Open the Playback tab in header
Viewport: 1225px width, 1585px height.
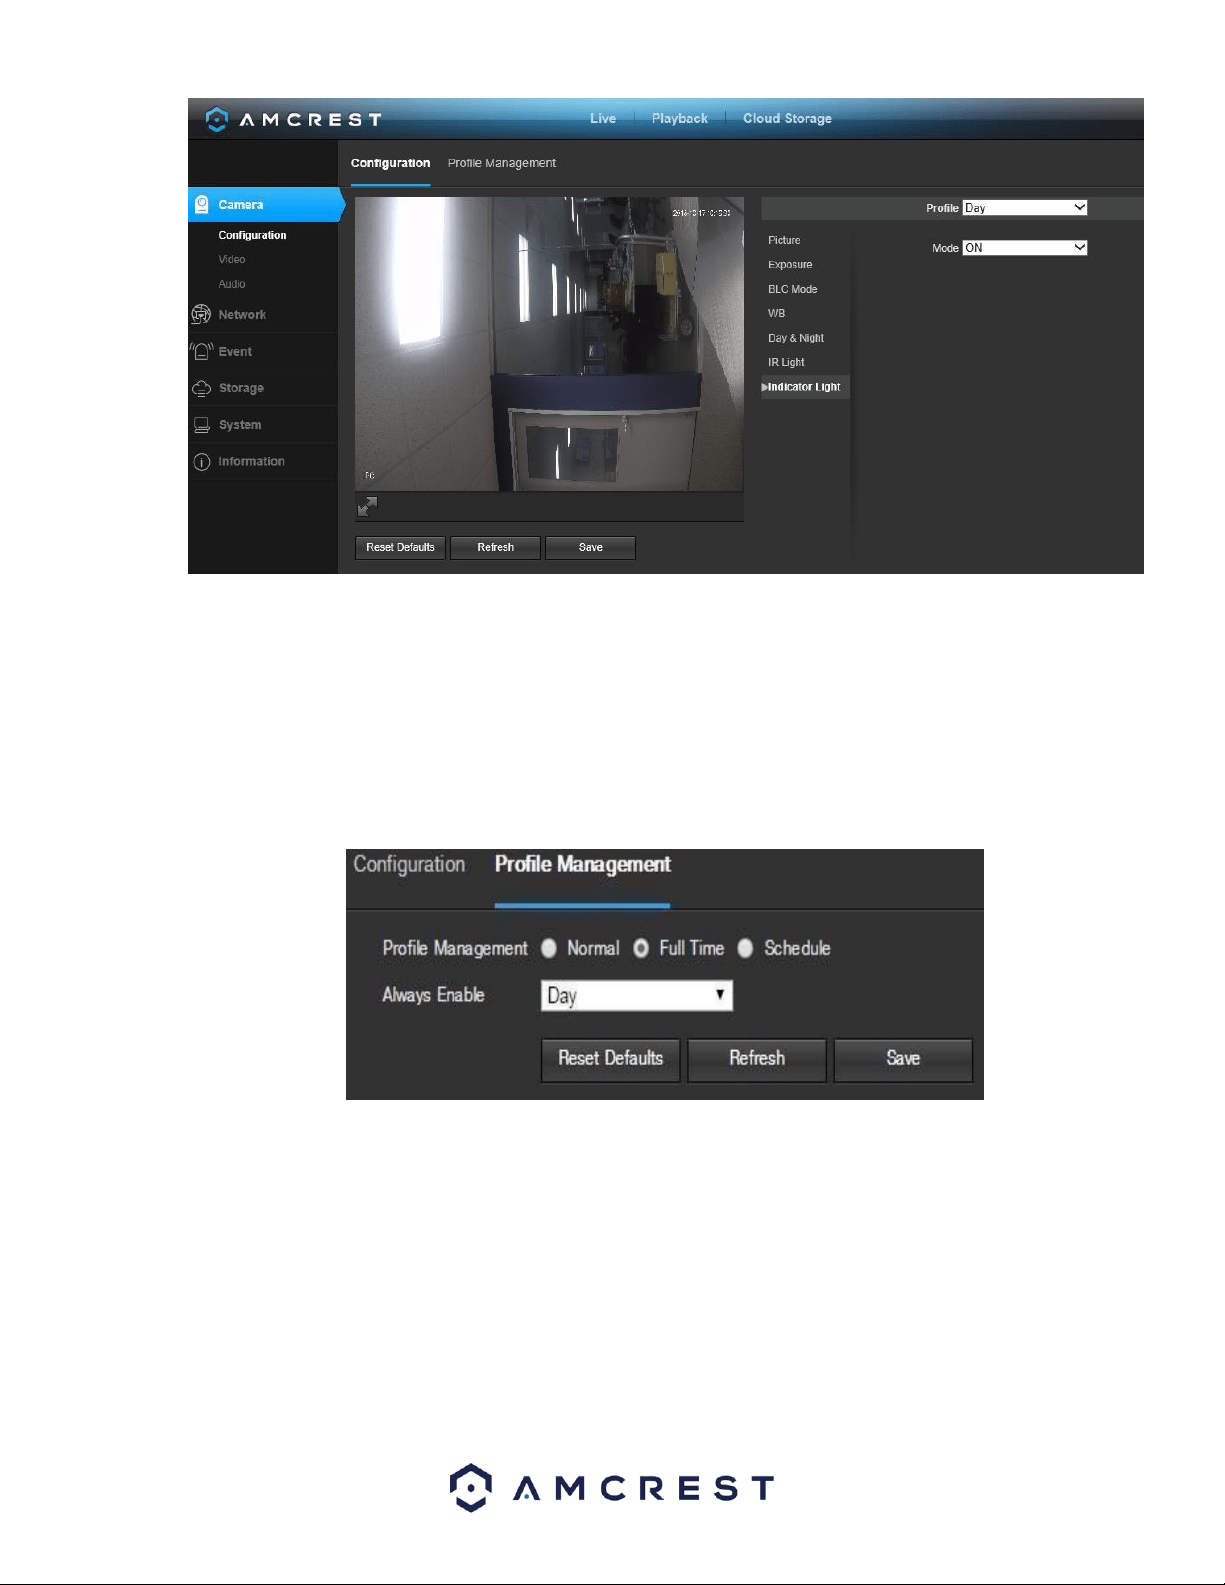tap(680, 118)
